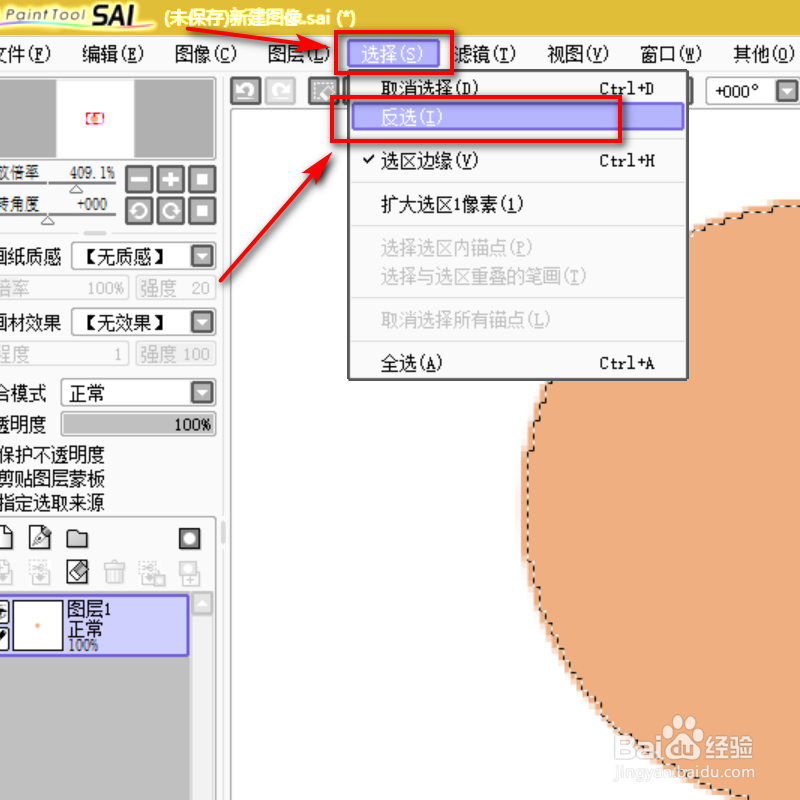Image resolution: width=800 pixels, height=800 pixels.
Task: Click the greyed 取消选择所有锚点(L) entry
Action: [x=517, y=320]
